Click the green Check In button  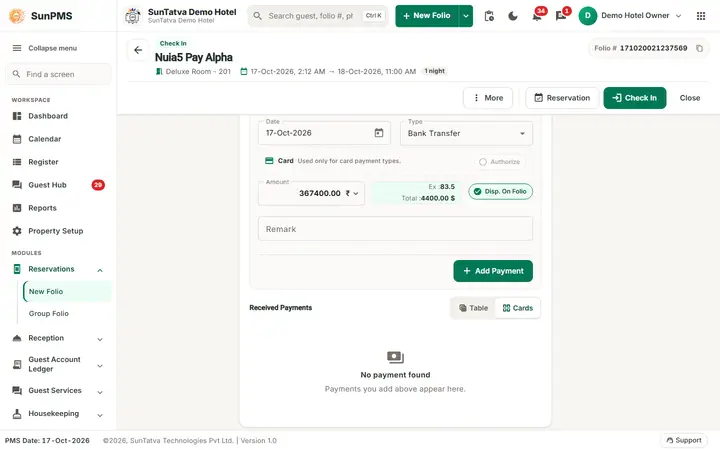[635, 98]
